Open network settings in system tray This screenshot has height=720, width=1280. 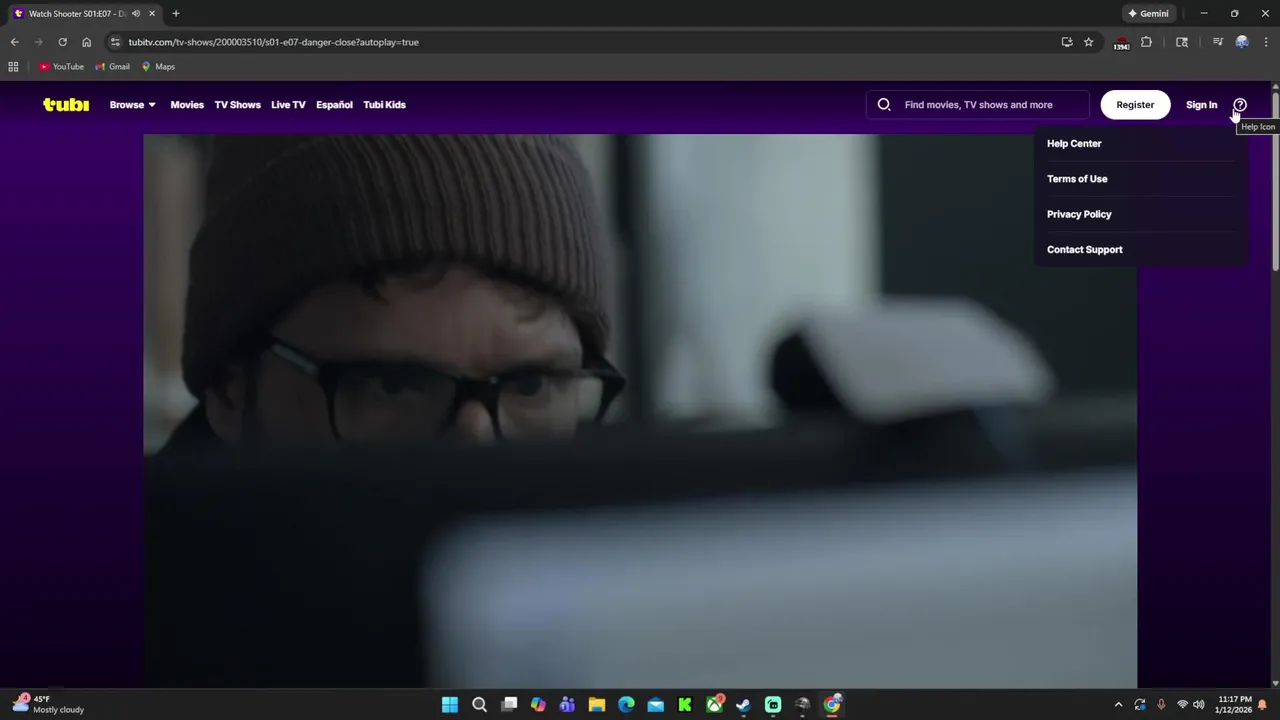(x=1182, y=705)
